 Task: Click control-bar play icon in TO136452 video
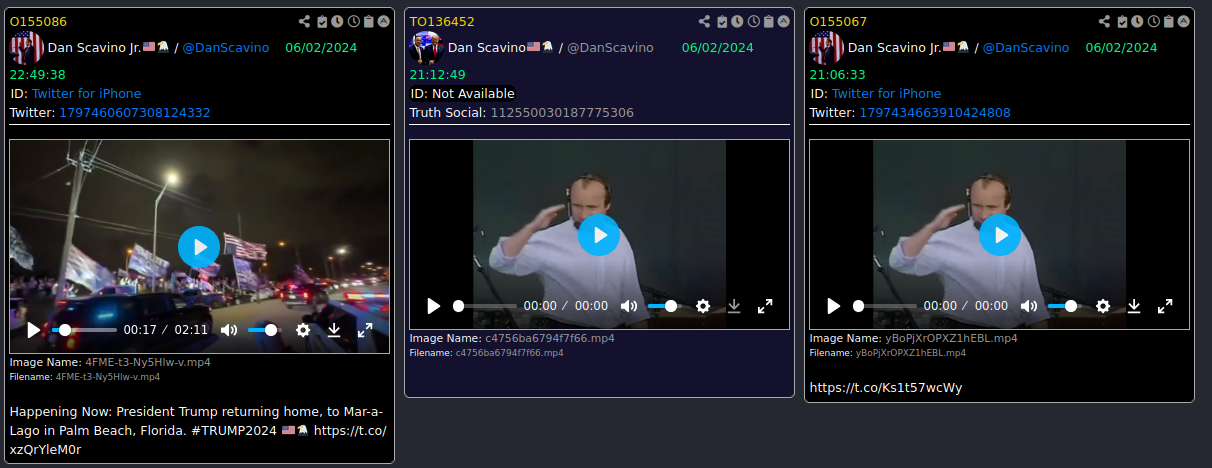(433, 306)
